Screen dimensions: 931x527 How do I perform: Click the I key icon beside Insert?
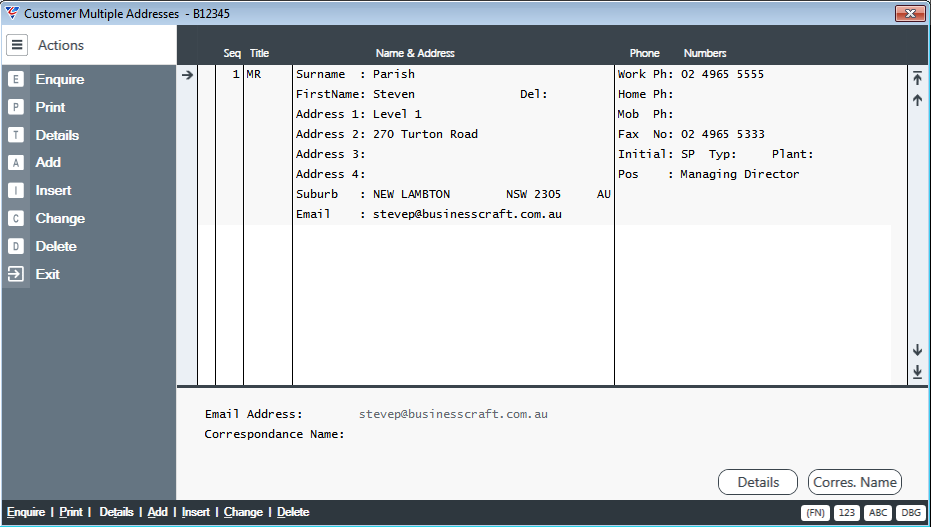16,190
